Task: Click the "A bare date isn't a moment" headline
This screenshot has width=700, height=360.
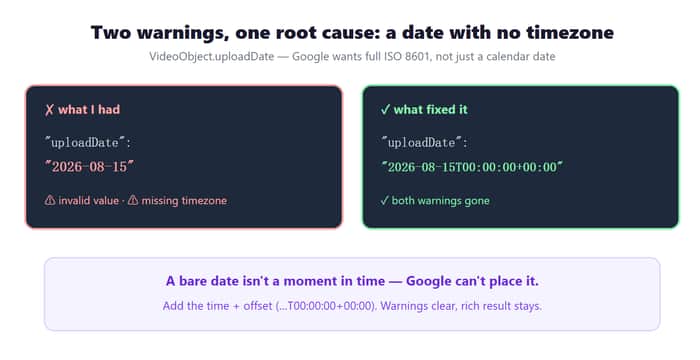Action: (x=352, y=281)
